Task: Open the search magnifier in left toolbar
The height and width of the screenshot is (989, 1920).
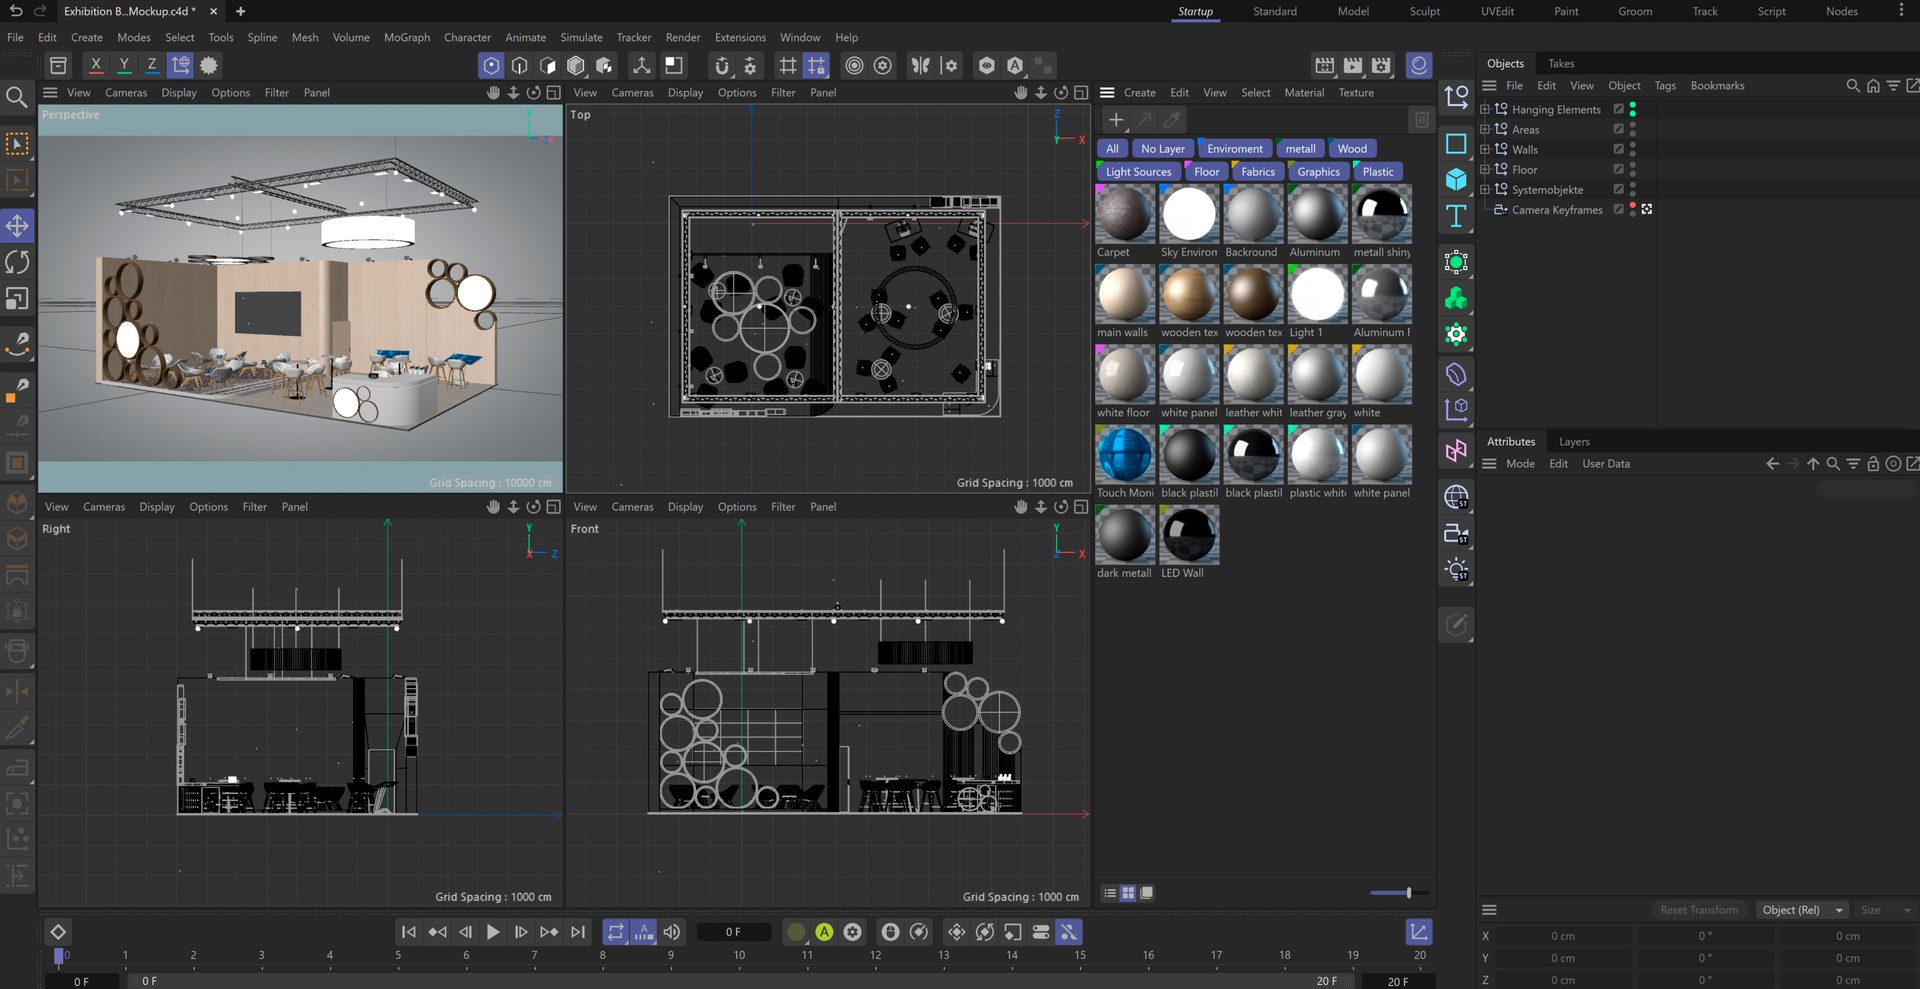Action: pyautogui.click(x=17, y=97)
